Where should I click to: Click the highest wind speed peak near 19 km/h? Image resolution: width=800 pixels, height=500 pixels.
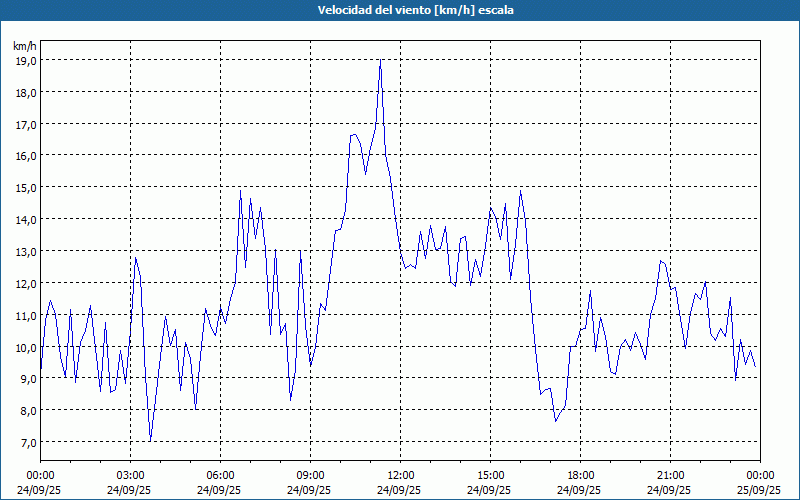pos(381,61)
